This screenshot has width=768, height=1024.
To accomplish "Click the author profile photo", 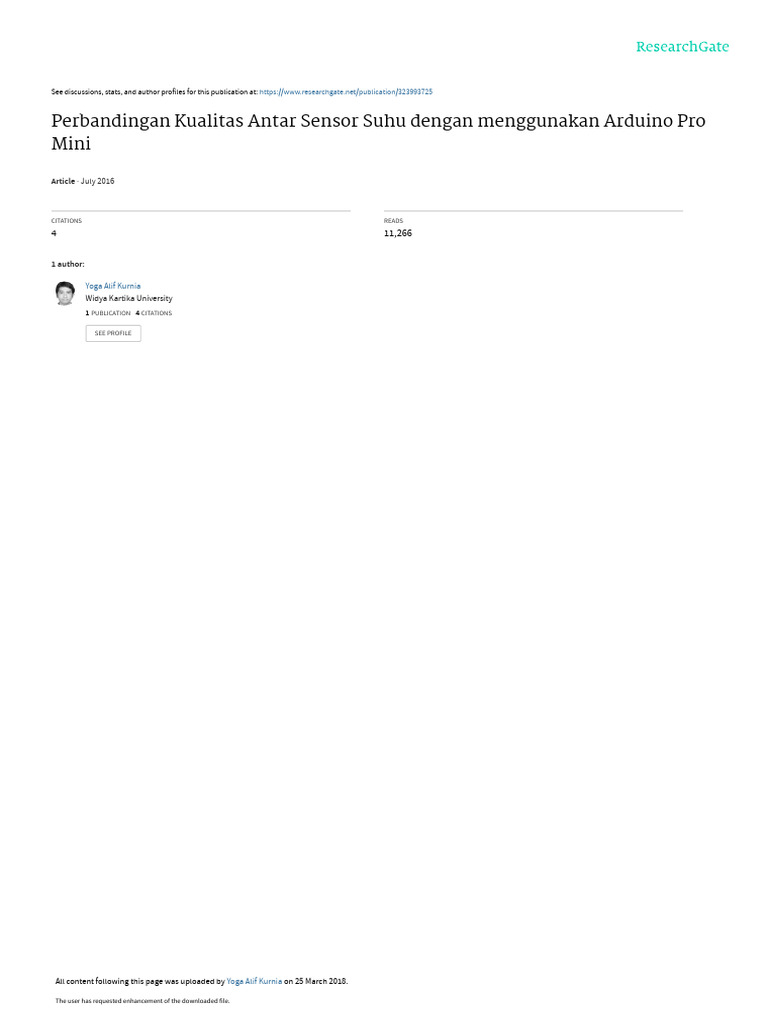I will point(65,293).
